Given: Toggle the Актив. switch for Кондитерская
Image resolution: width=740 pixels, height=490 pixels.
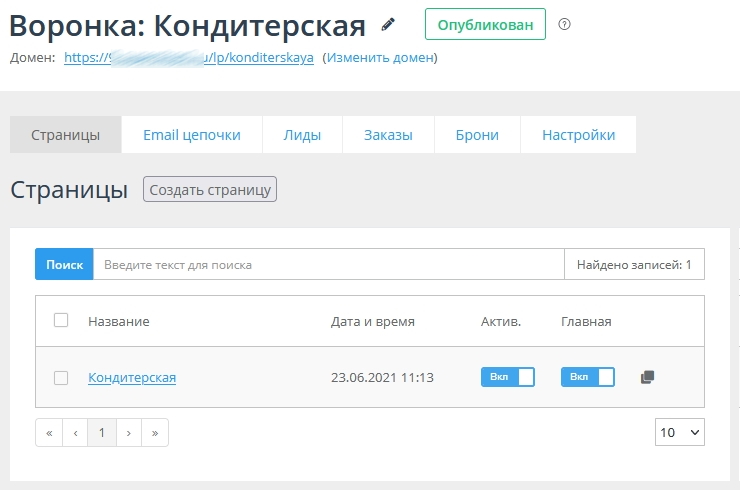Looking at the screenshot, I should click(x=508, y=377).
